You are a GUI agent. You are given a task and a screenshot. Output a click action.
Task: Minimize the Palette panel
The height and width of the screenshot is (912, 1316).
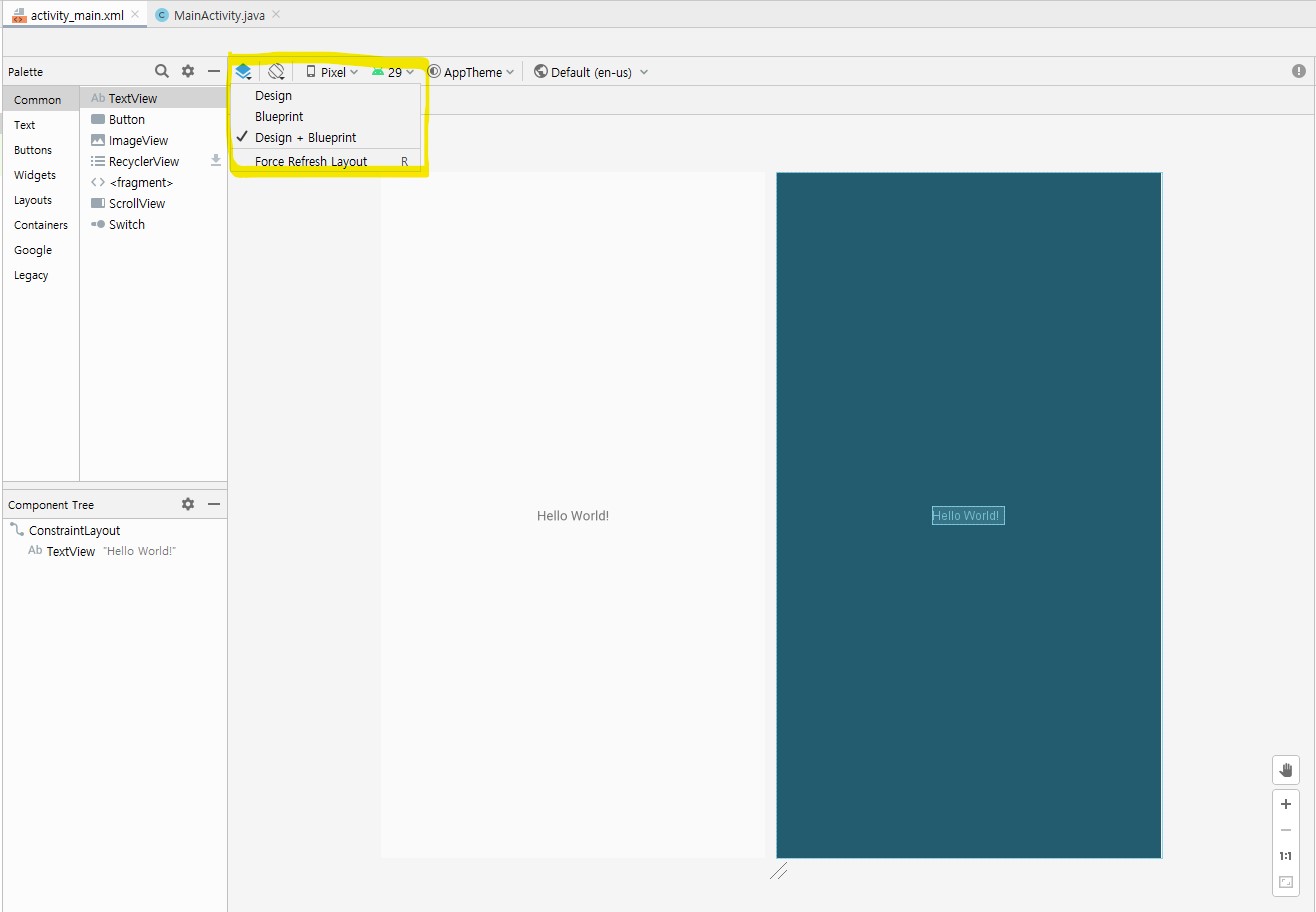[214, 71]
